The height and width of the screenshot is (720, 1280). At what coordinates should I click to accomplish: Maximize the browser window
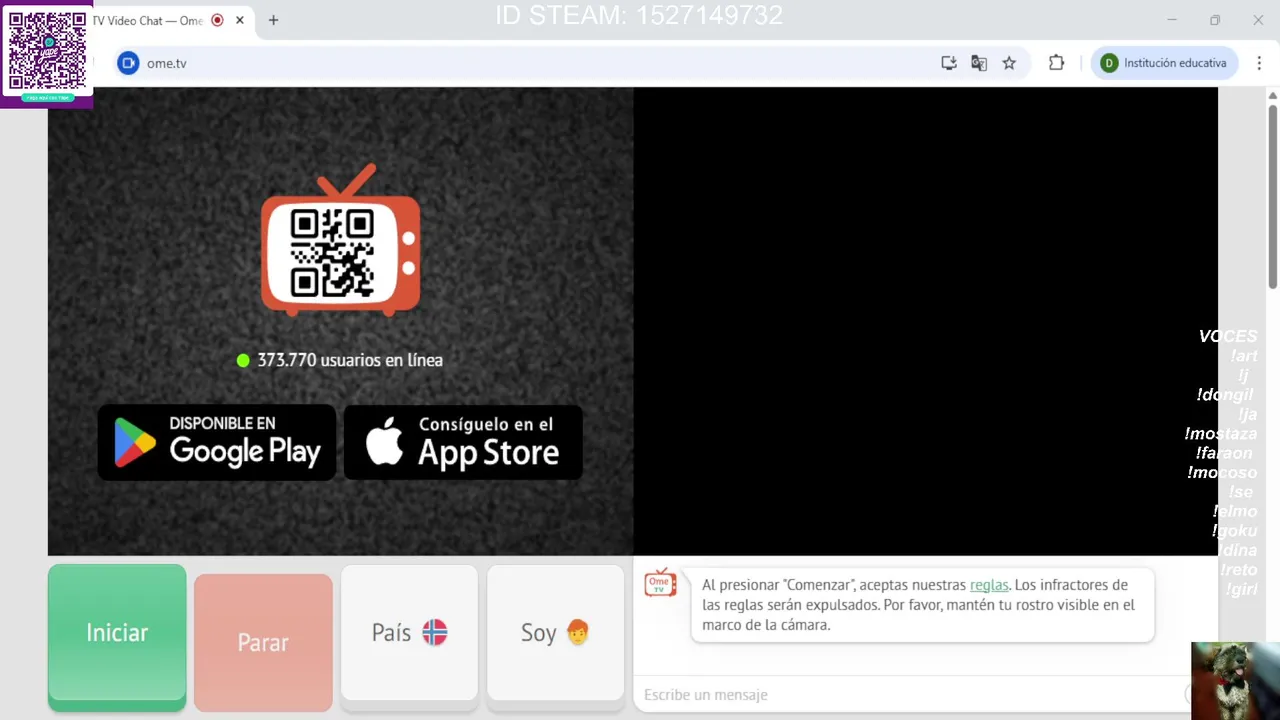[1215, 20]
